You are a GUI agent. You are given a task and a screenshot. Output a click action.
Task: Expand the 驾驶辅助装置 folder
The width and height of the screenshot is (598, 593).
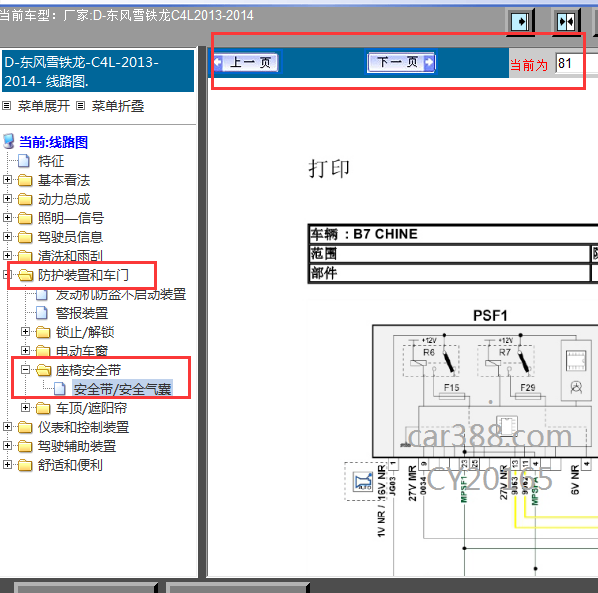click(7, 445)
